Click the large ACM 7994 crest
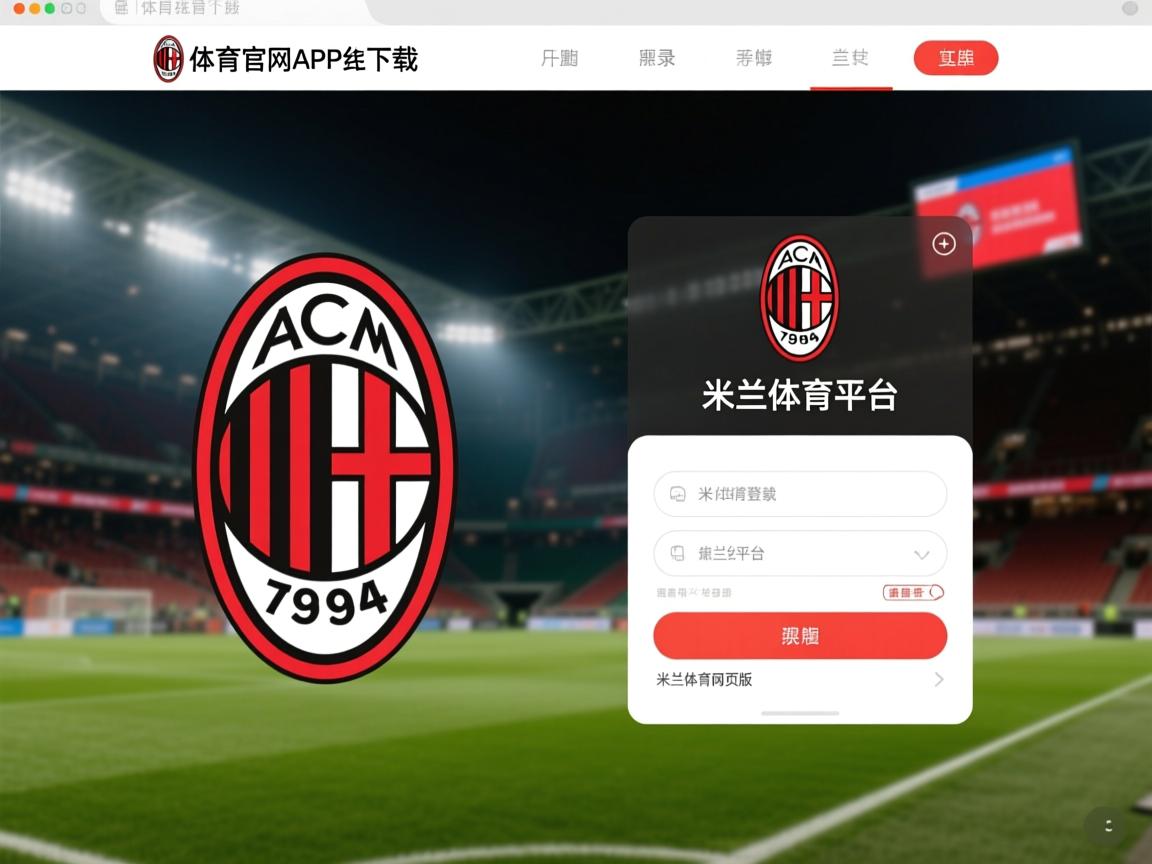The width and height of the screenshot is (1152, 864). pyautogui.click(x=325, y=468)
